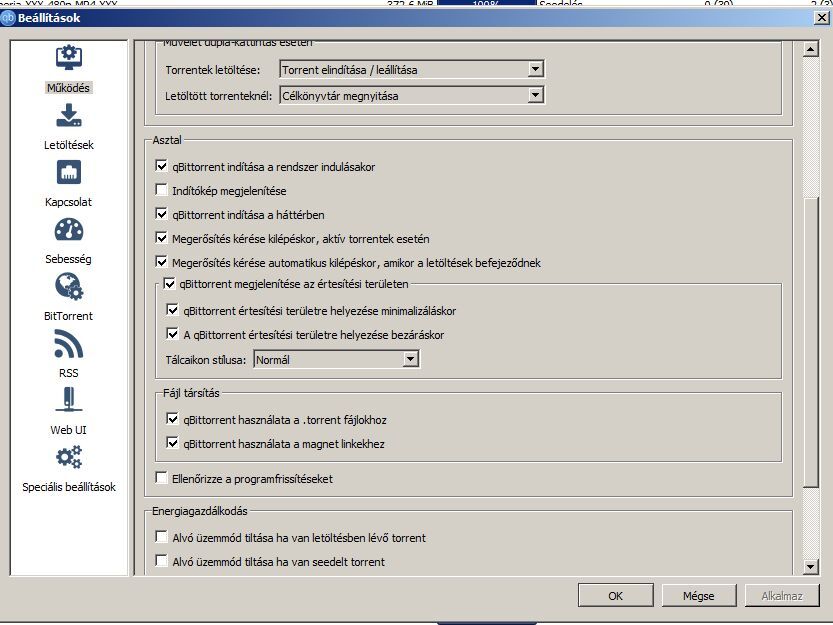Open the Letöltések downloads icon
Screen dimensions: 833x625
[69, 115]
